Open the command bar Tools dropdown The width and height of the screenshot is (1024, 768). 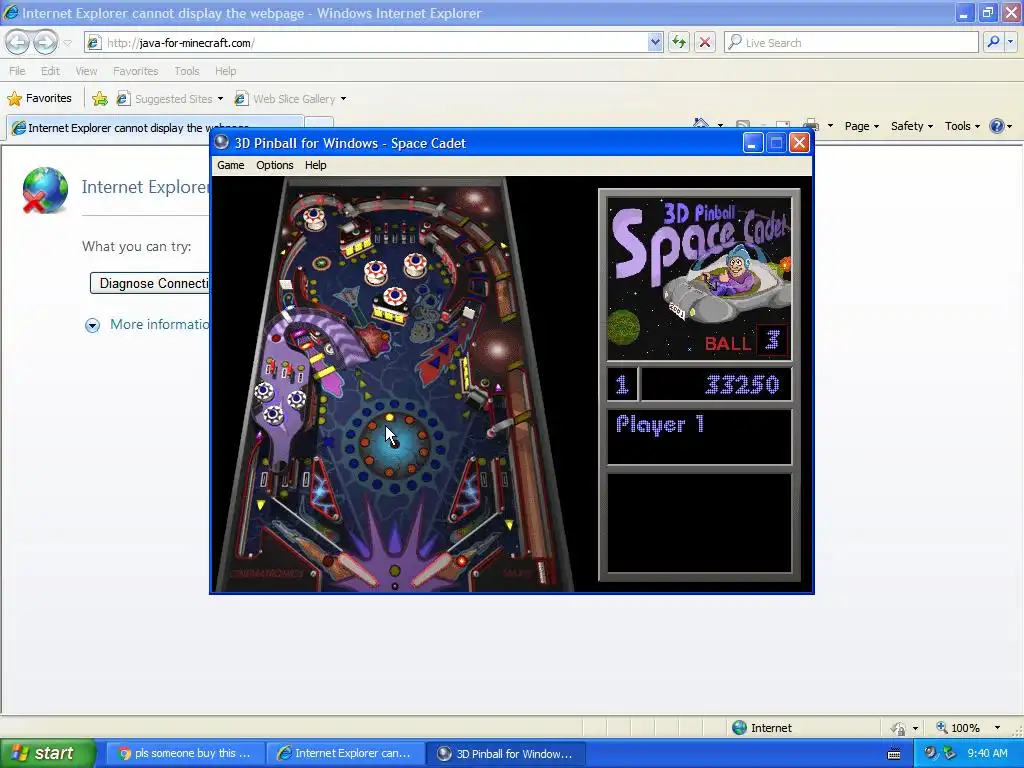962,126
